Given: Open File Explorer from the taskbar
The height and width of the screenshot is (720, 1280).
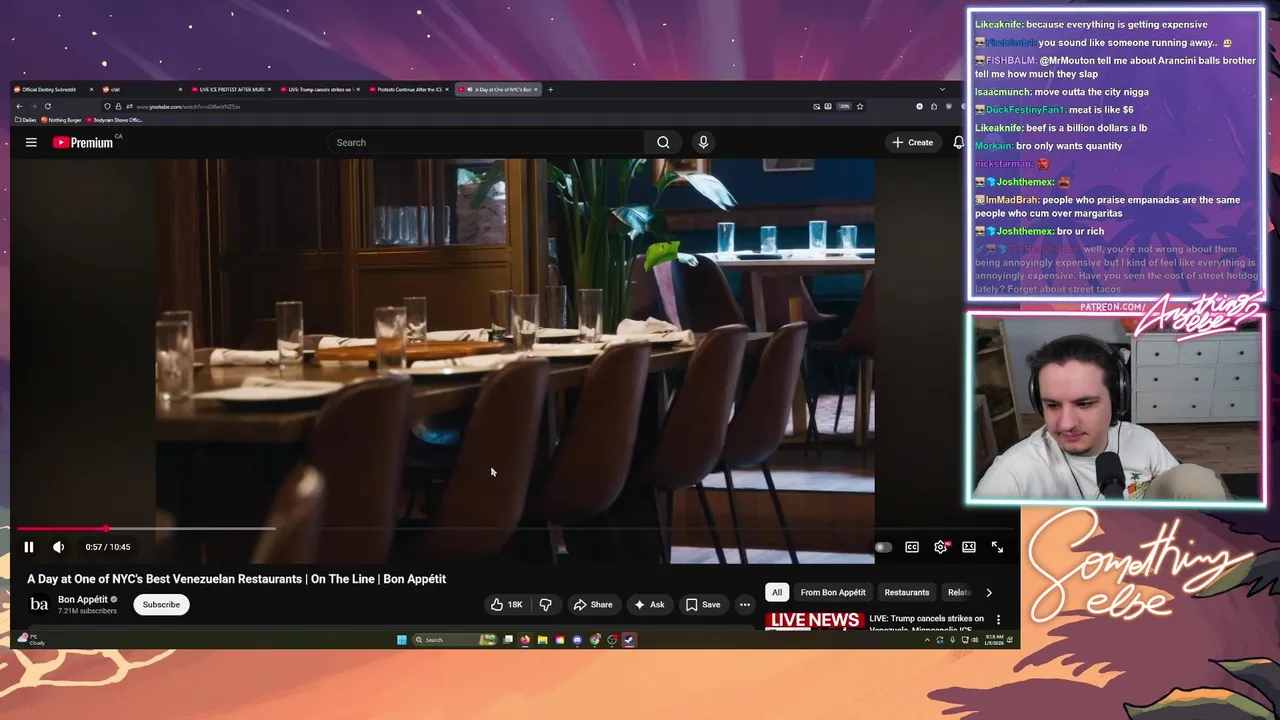Looking at the screenshot, I should (x=542, y=640).
